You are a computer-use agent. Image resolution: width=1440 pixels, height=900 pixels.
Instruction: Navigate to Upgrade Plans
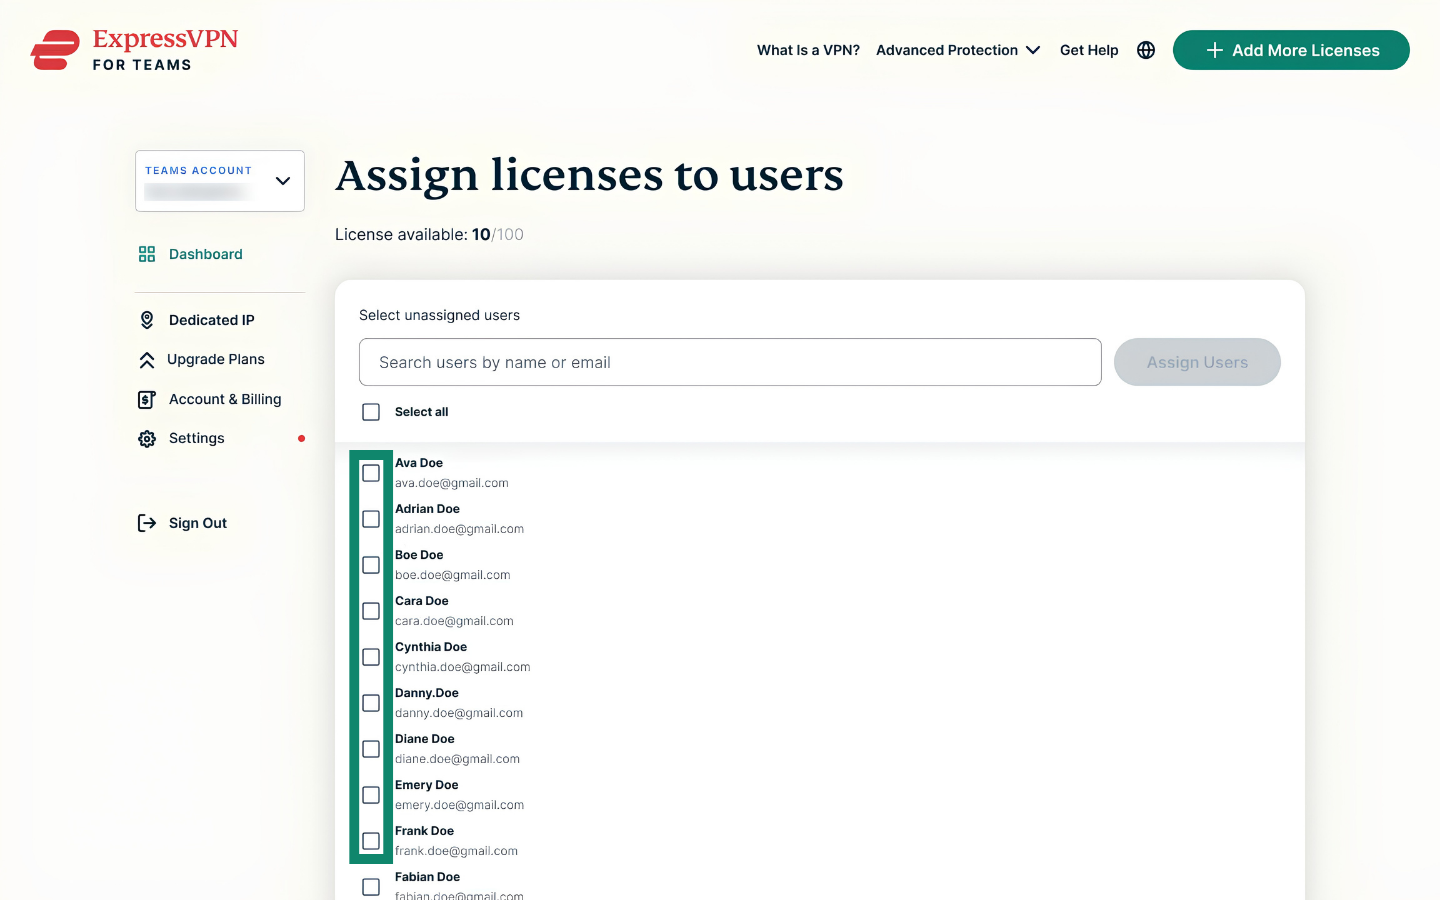pyautogui.click(x=216, y=359)
